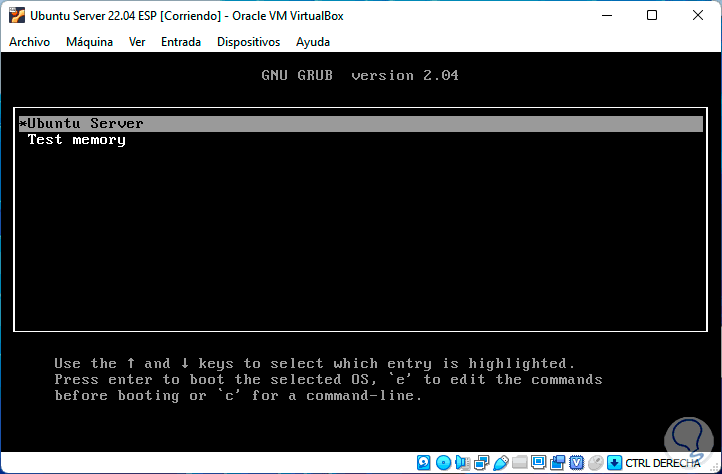This screenshot has height=474, width=722.
Task: Click the resize grip in the status bar corner
Action: point(713,465)
